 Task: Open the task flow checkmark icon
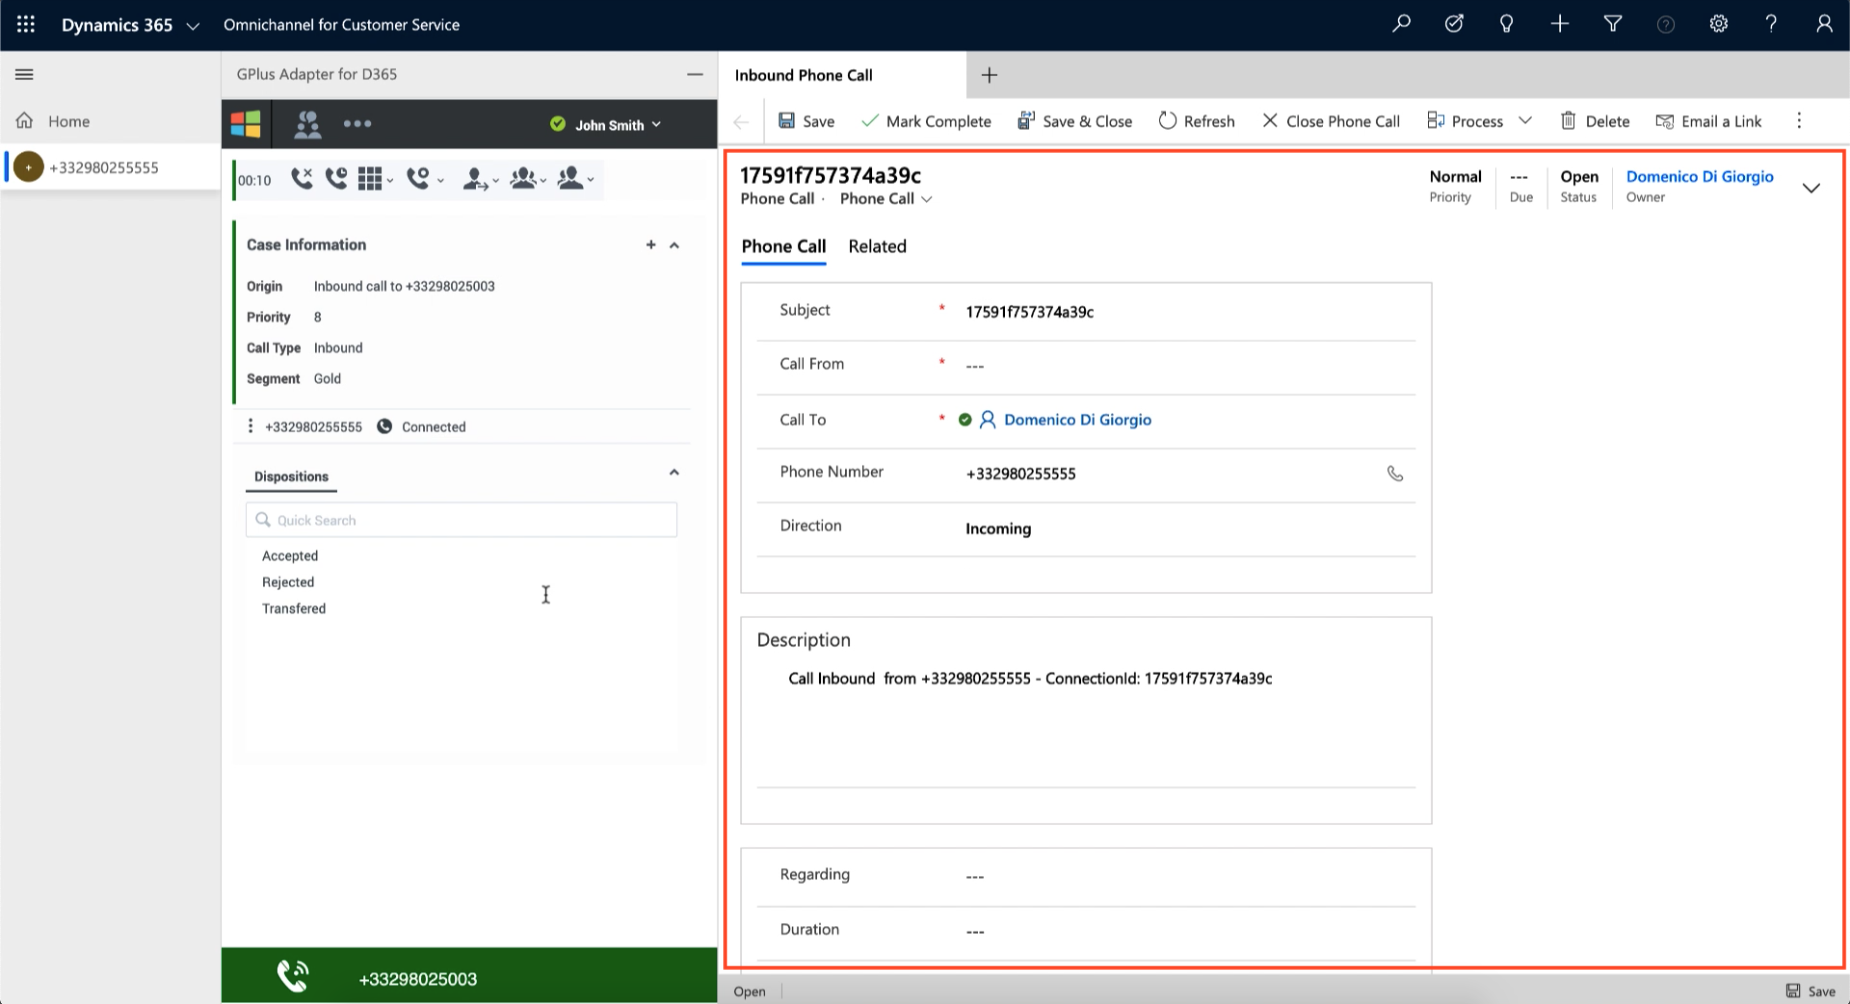[x=1454, y=23]
